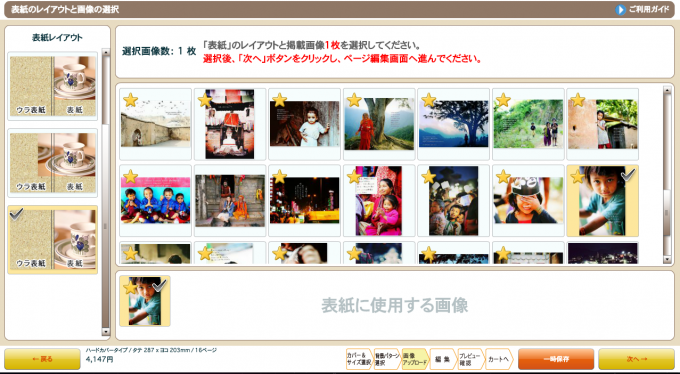Click the image grid scrollbar up arrow
This screenshot has width=680, height=374.
click(x=667, y=90)
